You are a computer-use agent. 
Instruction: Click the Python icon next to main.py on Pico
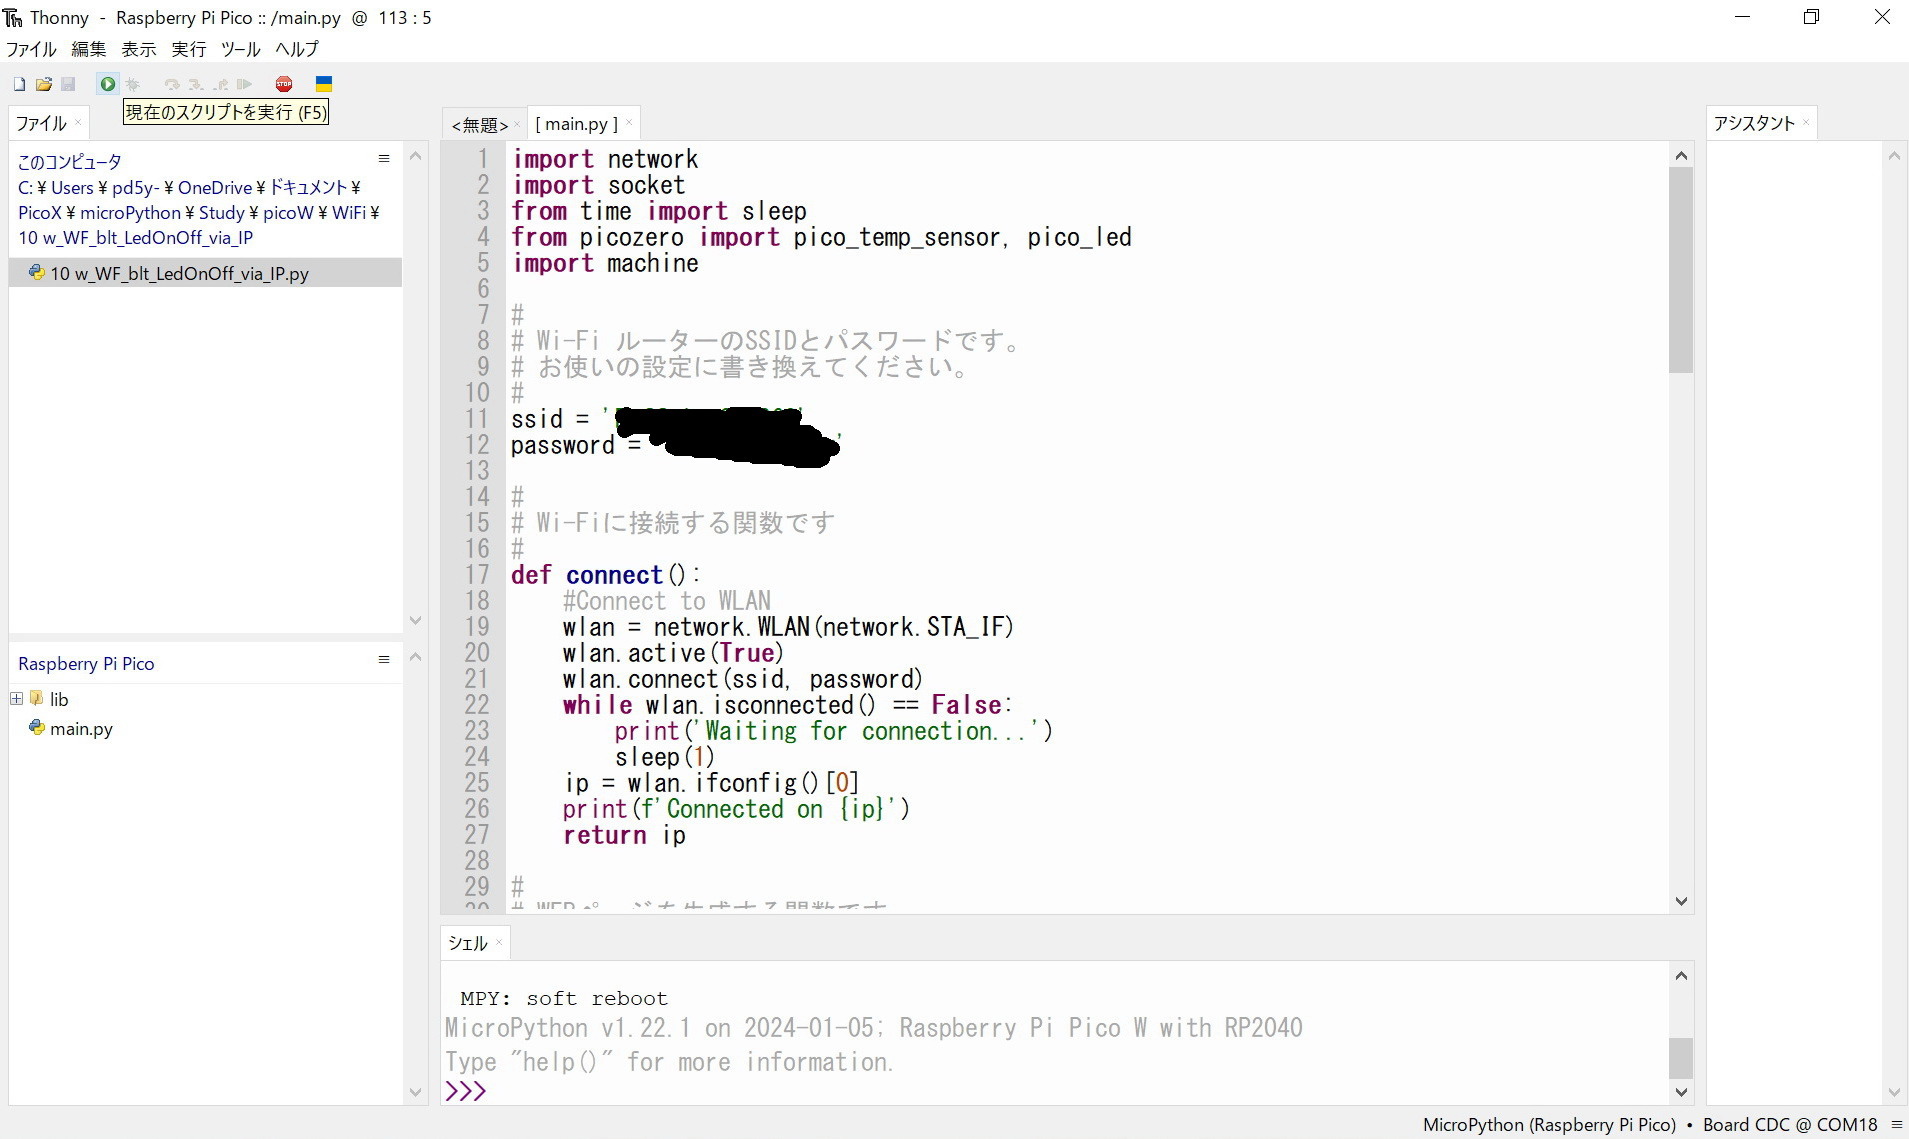coord(37,727)
